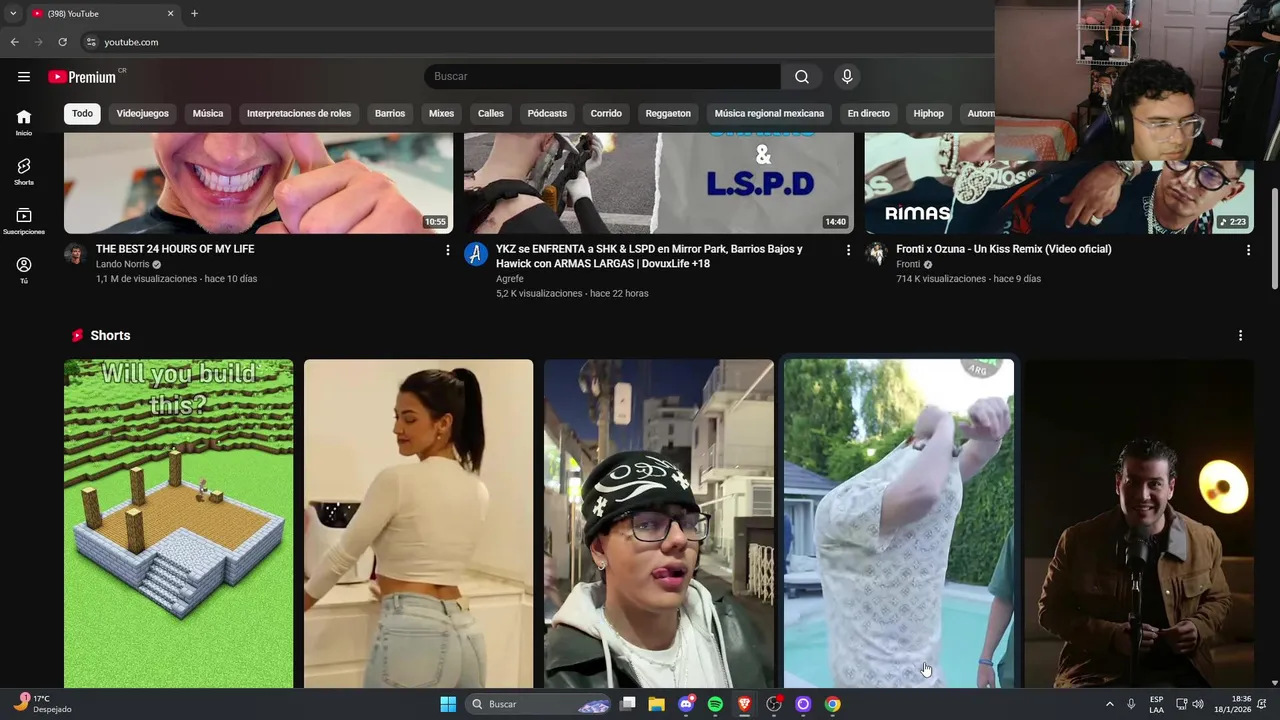Viewport: 1280px width, 720px height.
Task: Open options for YKZ se ENFRENTA video
Action: click(848, 250)
